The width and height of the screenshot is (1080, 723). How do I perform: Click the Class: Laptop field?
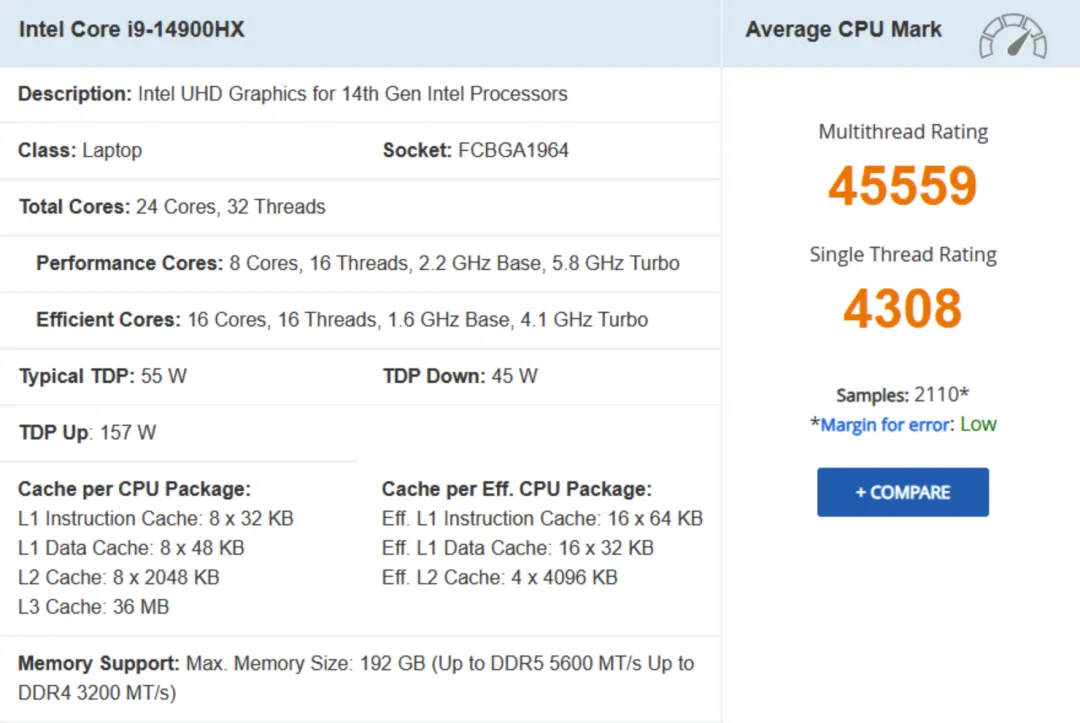[80, 150]
